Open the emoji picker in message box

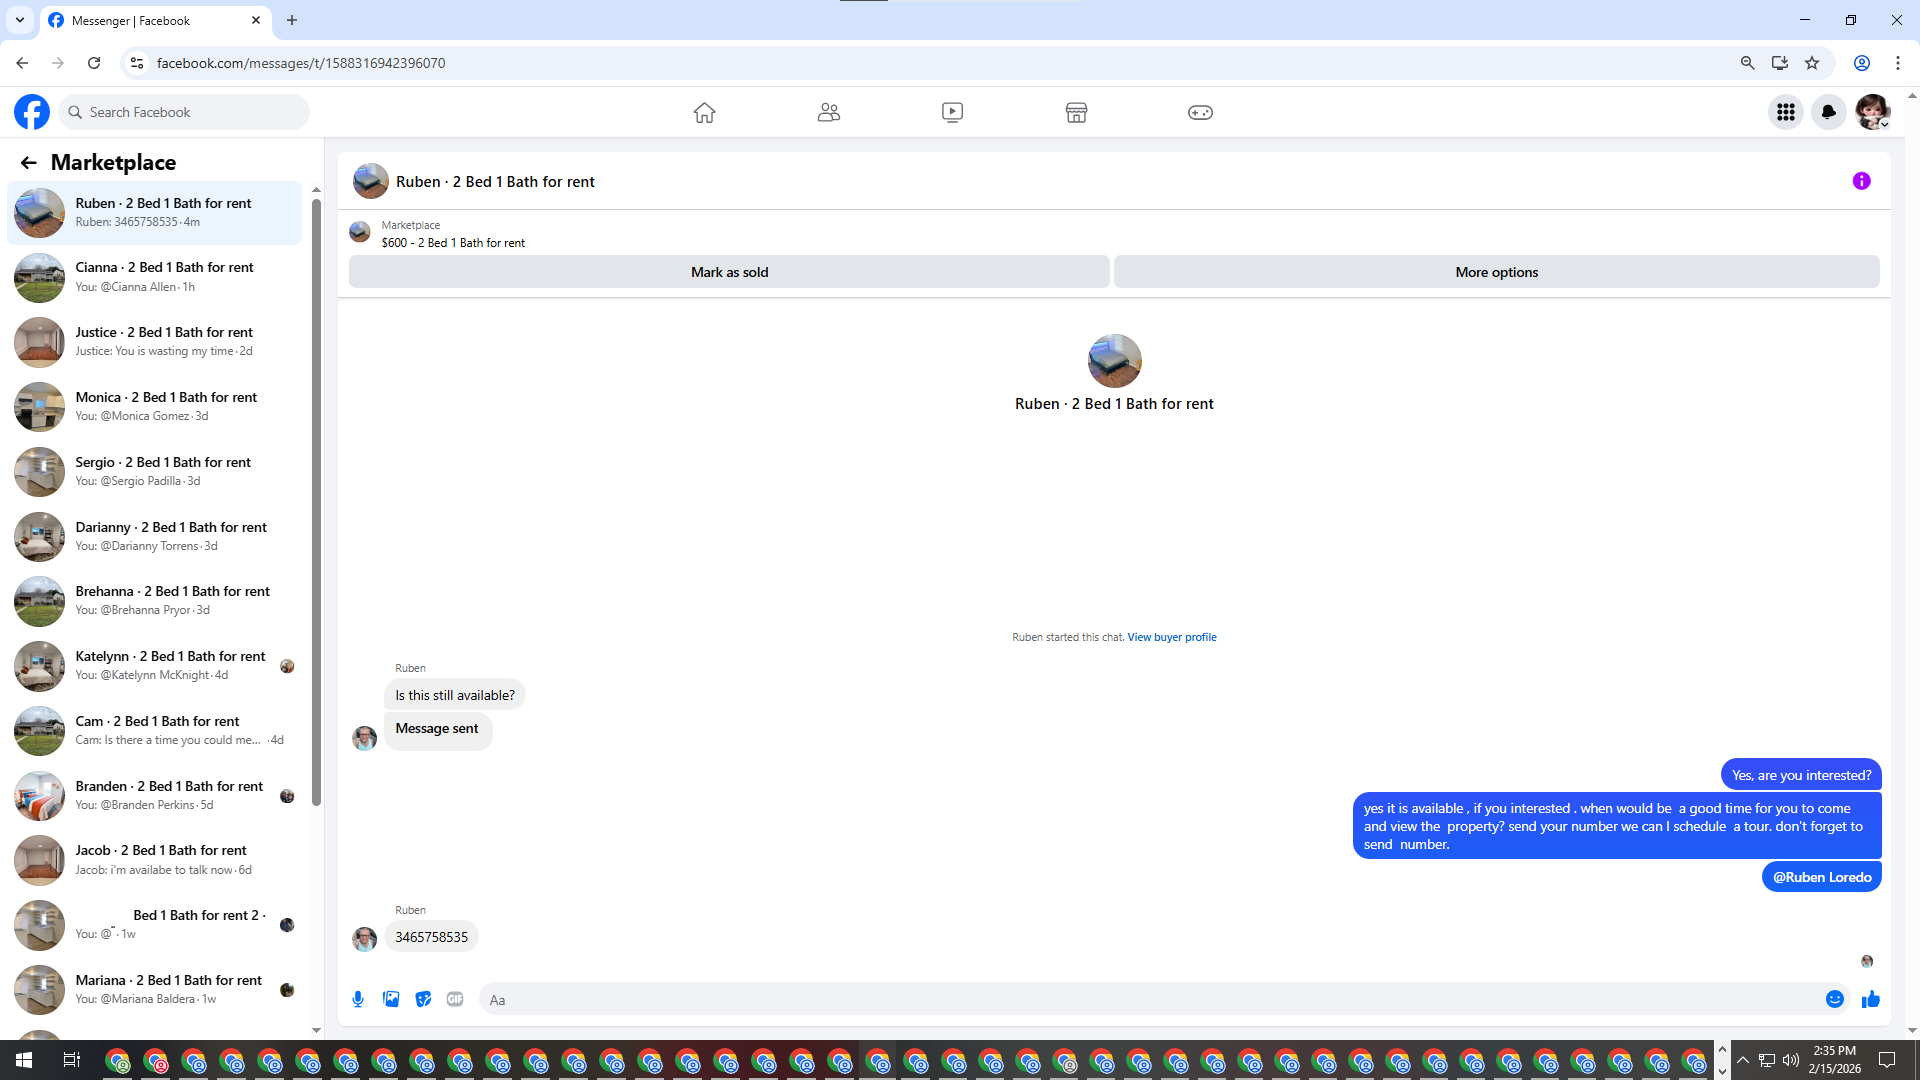(x=1834, y=999)
